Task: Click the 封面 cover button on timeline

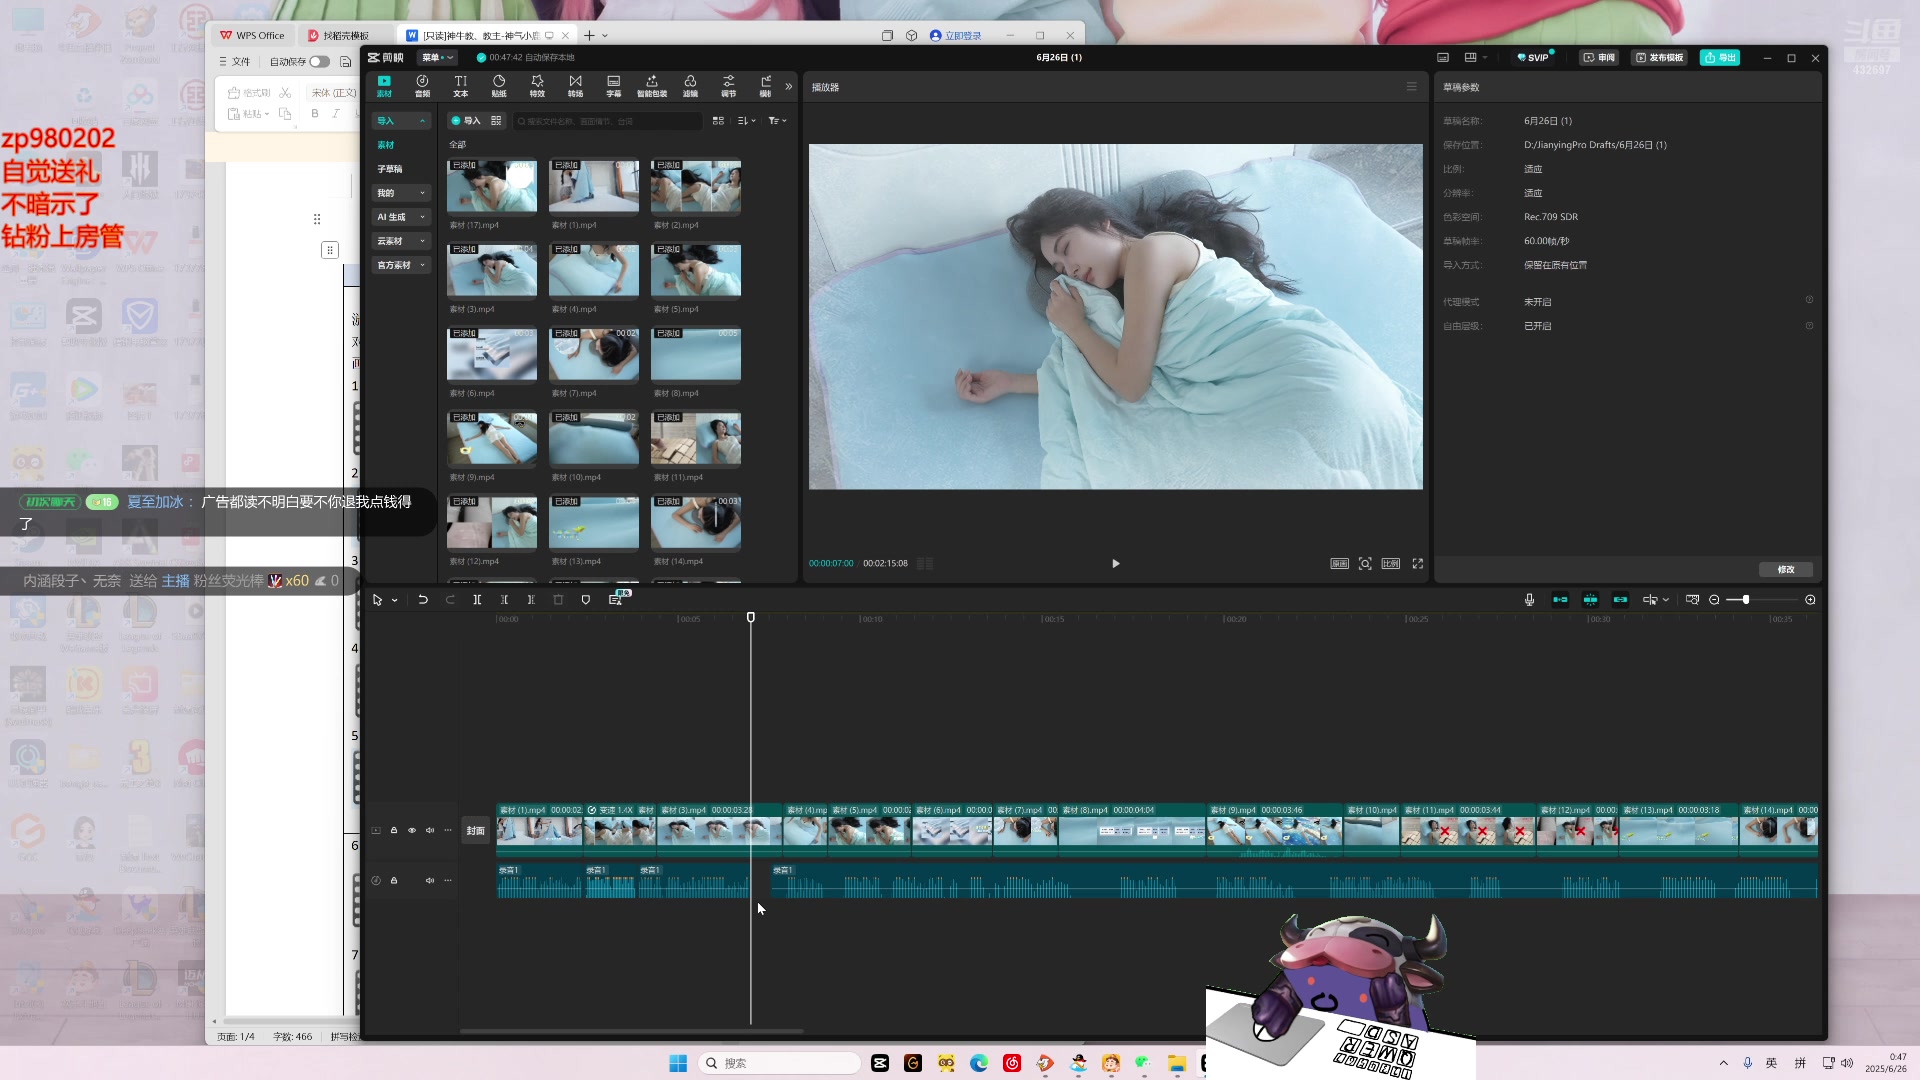Action: pyautogui.click(x=476, y=831)
